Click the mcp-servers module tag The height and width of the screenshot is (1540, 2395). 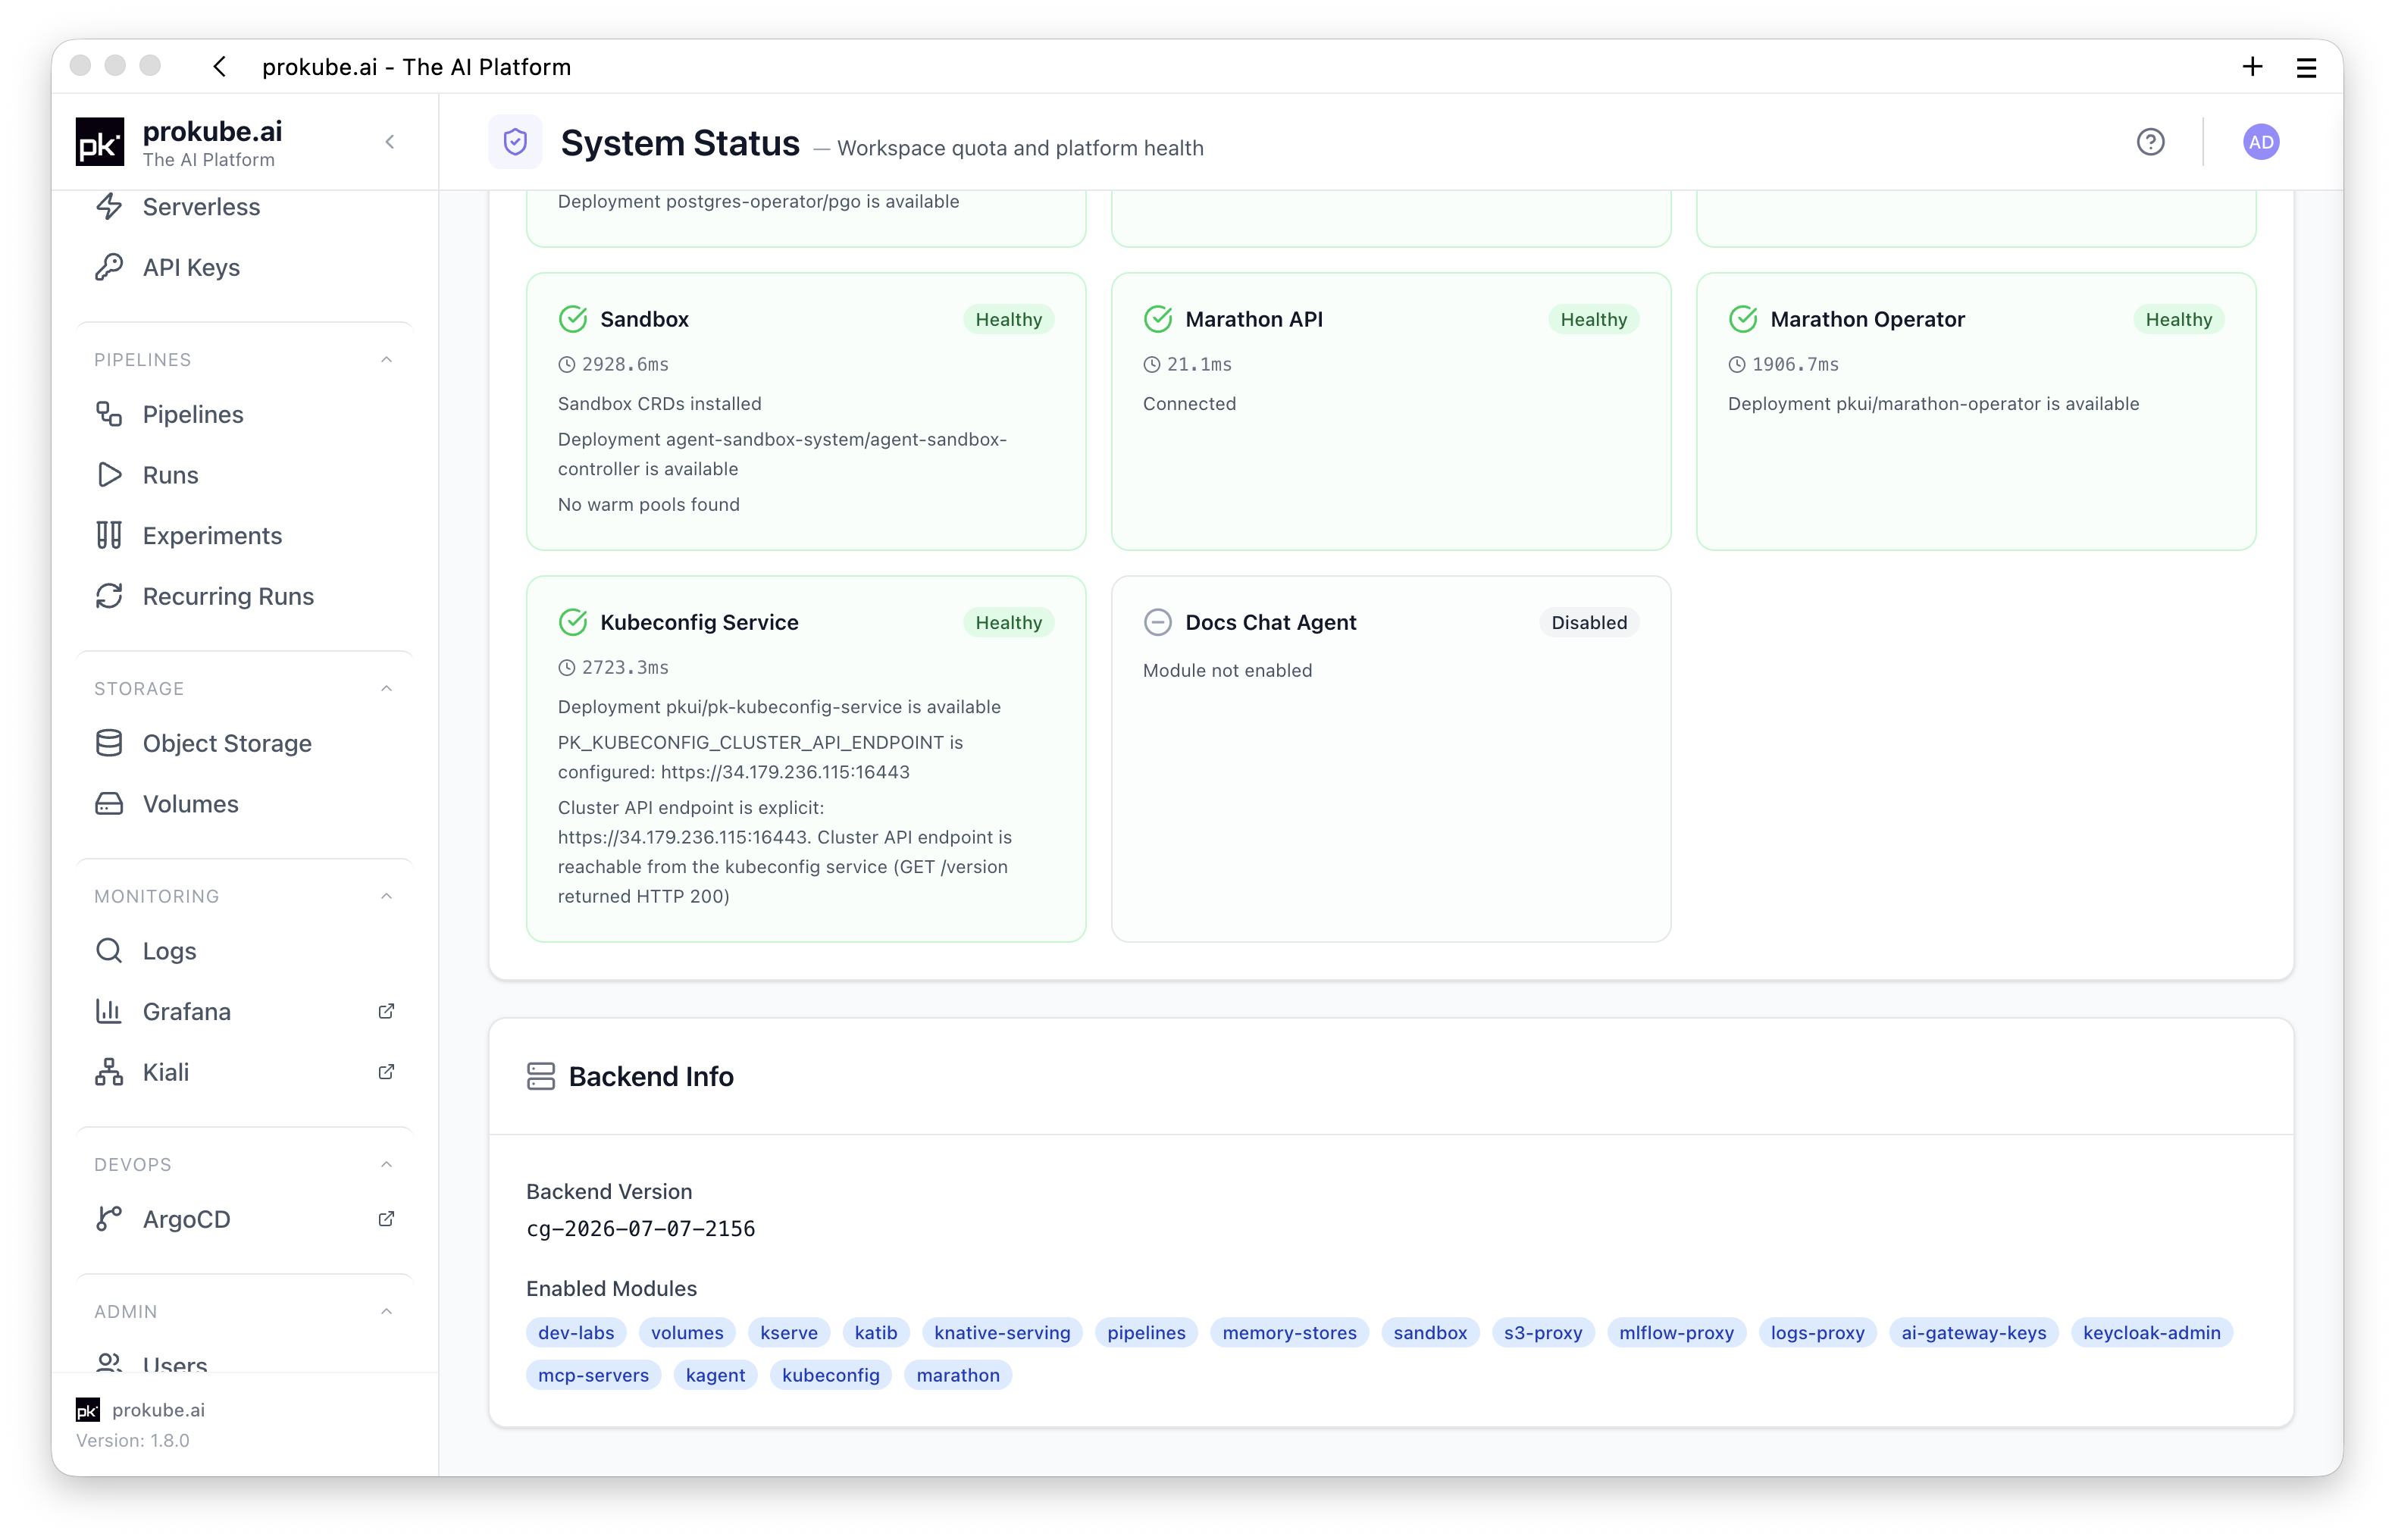[593, 1375]
